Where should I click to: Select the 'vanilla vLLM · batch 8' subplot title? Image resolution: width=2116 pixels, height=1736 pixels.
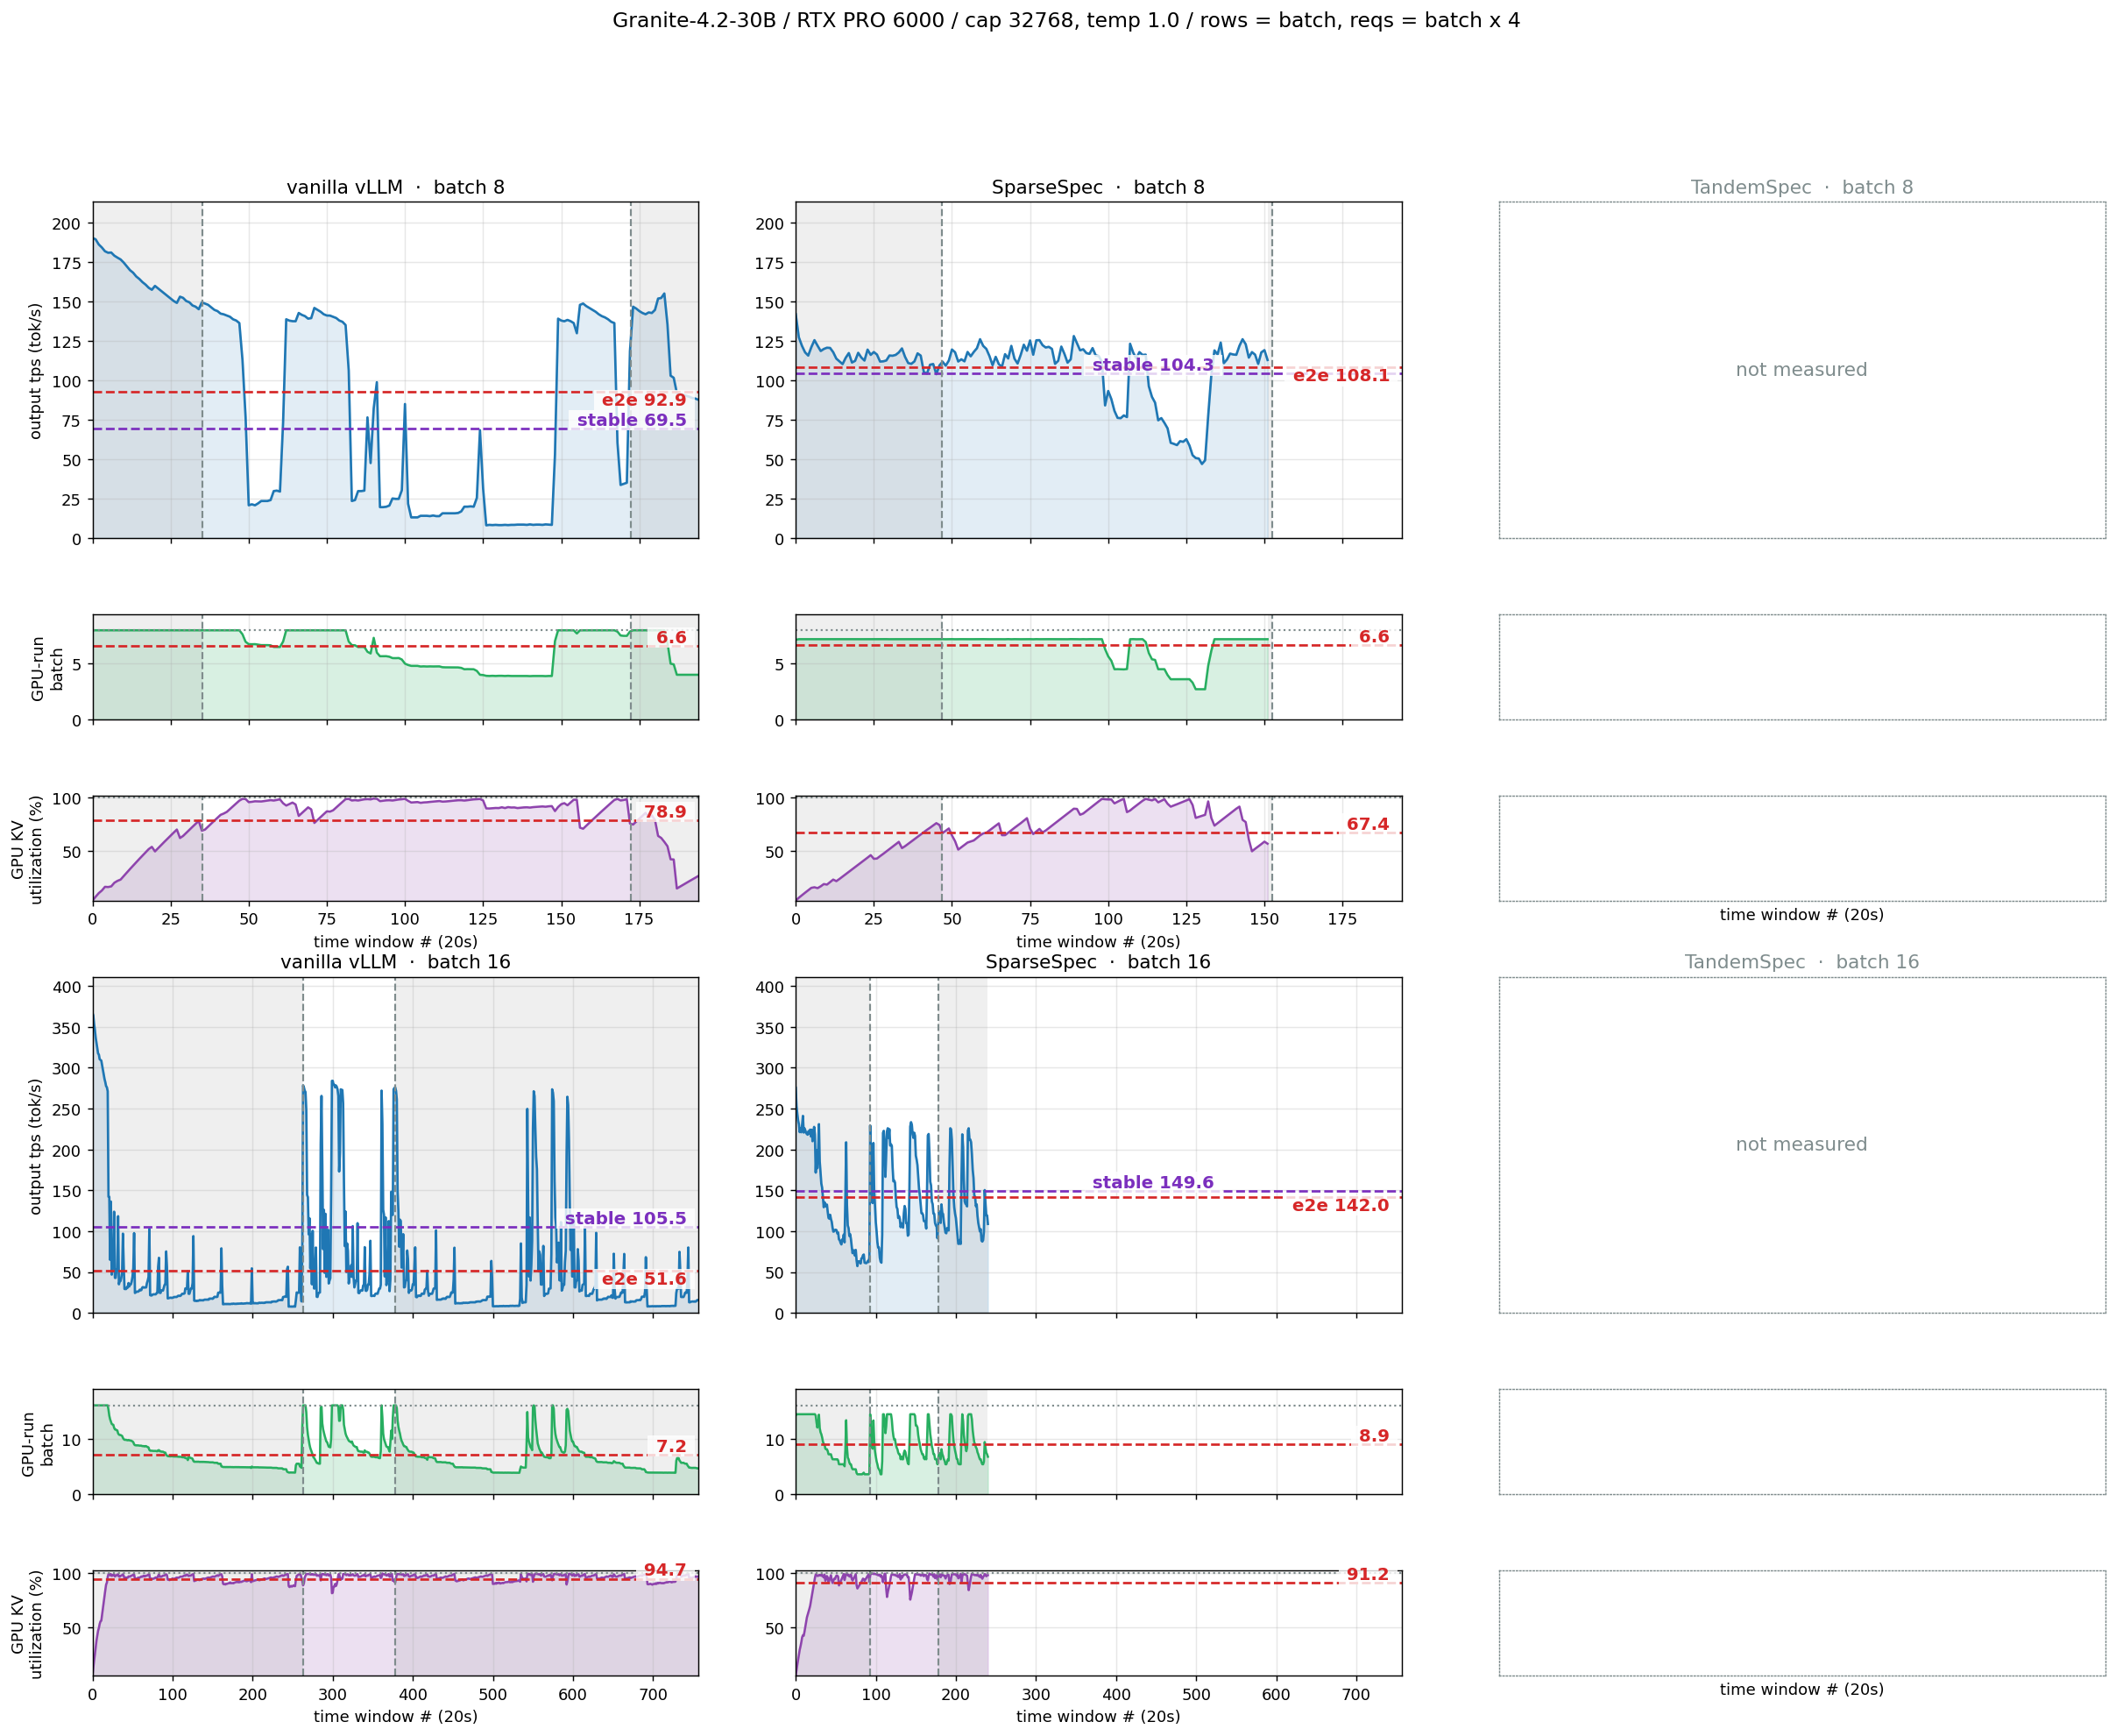pyautogui.click(x=395, y=187)
